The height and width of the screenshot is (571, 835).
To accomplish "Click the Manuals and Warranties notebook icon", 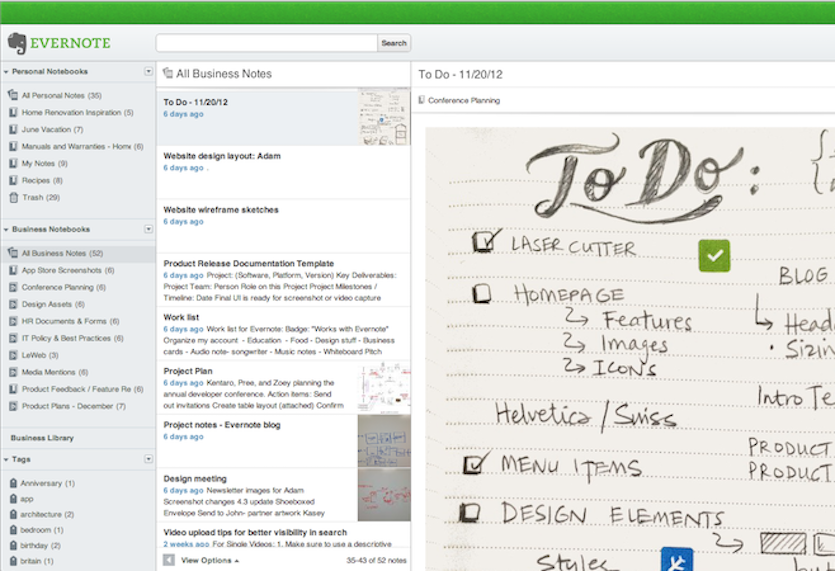I will [13, 146].
